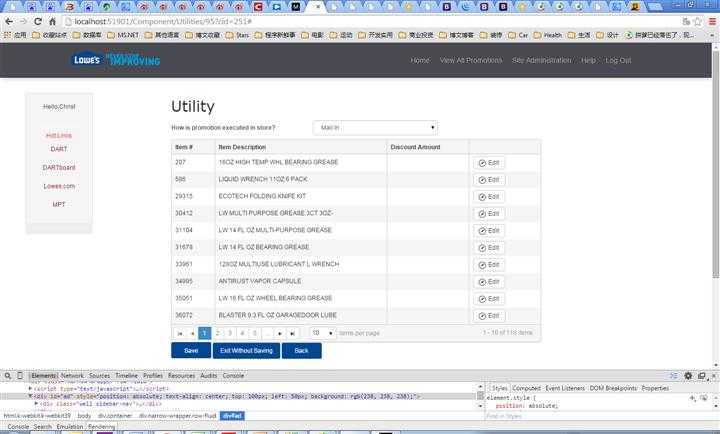
Task: Click the Back button below the grid
Action: coord(302,350)
